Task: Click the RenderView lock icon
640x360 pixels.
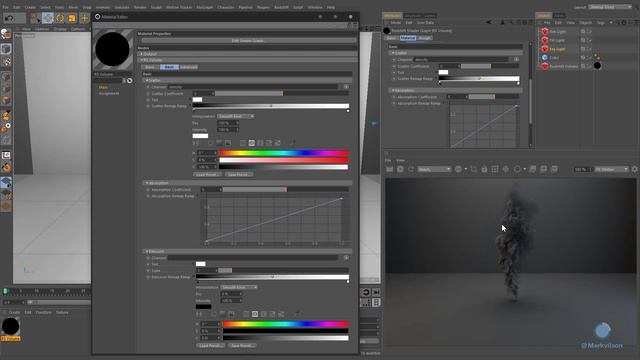Action: [x=484, y=169]
